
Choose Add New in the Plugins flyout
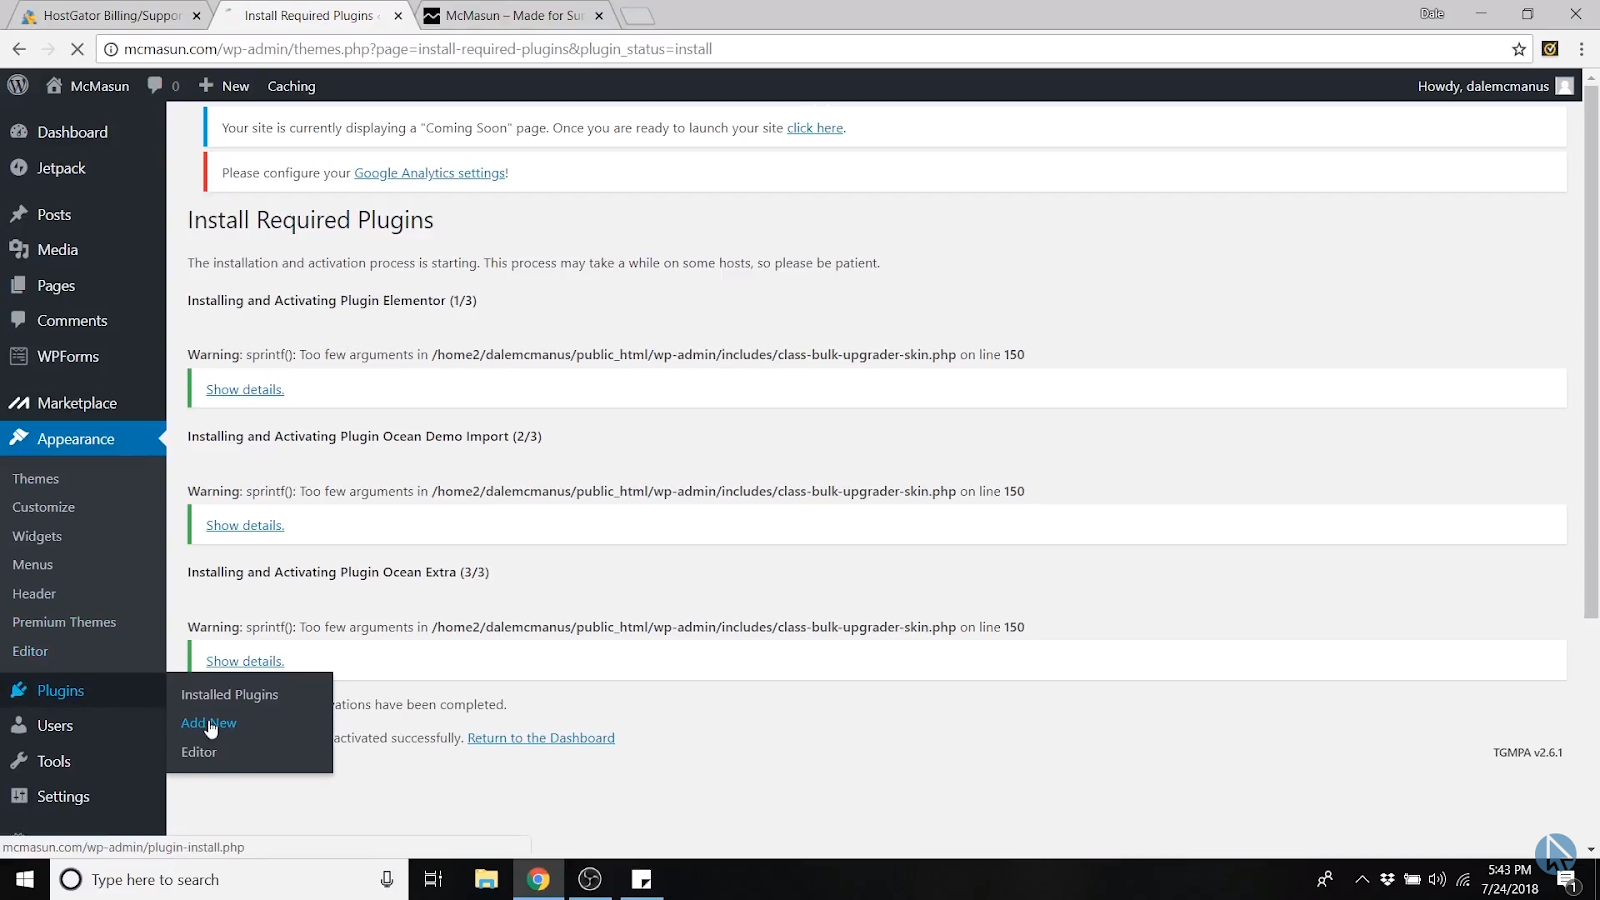click(209, 723)
